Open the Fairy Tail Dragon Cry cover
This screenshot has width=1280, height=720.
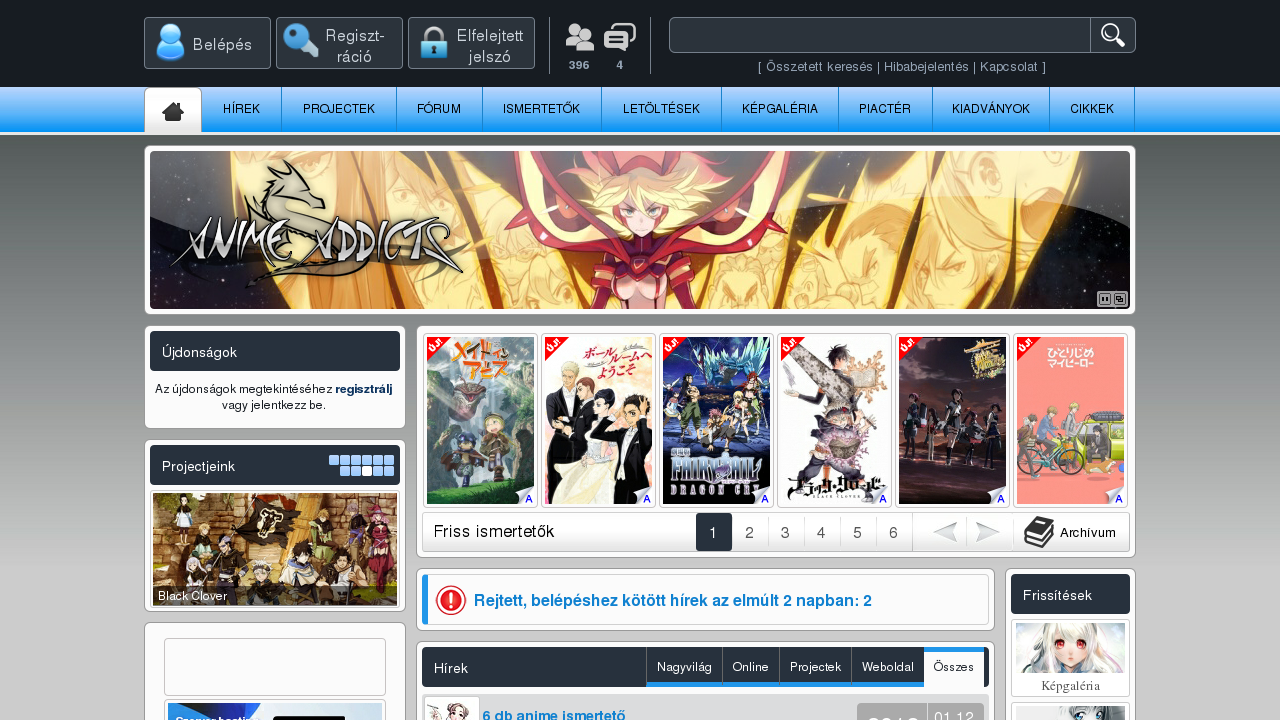click(716, 420)
